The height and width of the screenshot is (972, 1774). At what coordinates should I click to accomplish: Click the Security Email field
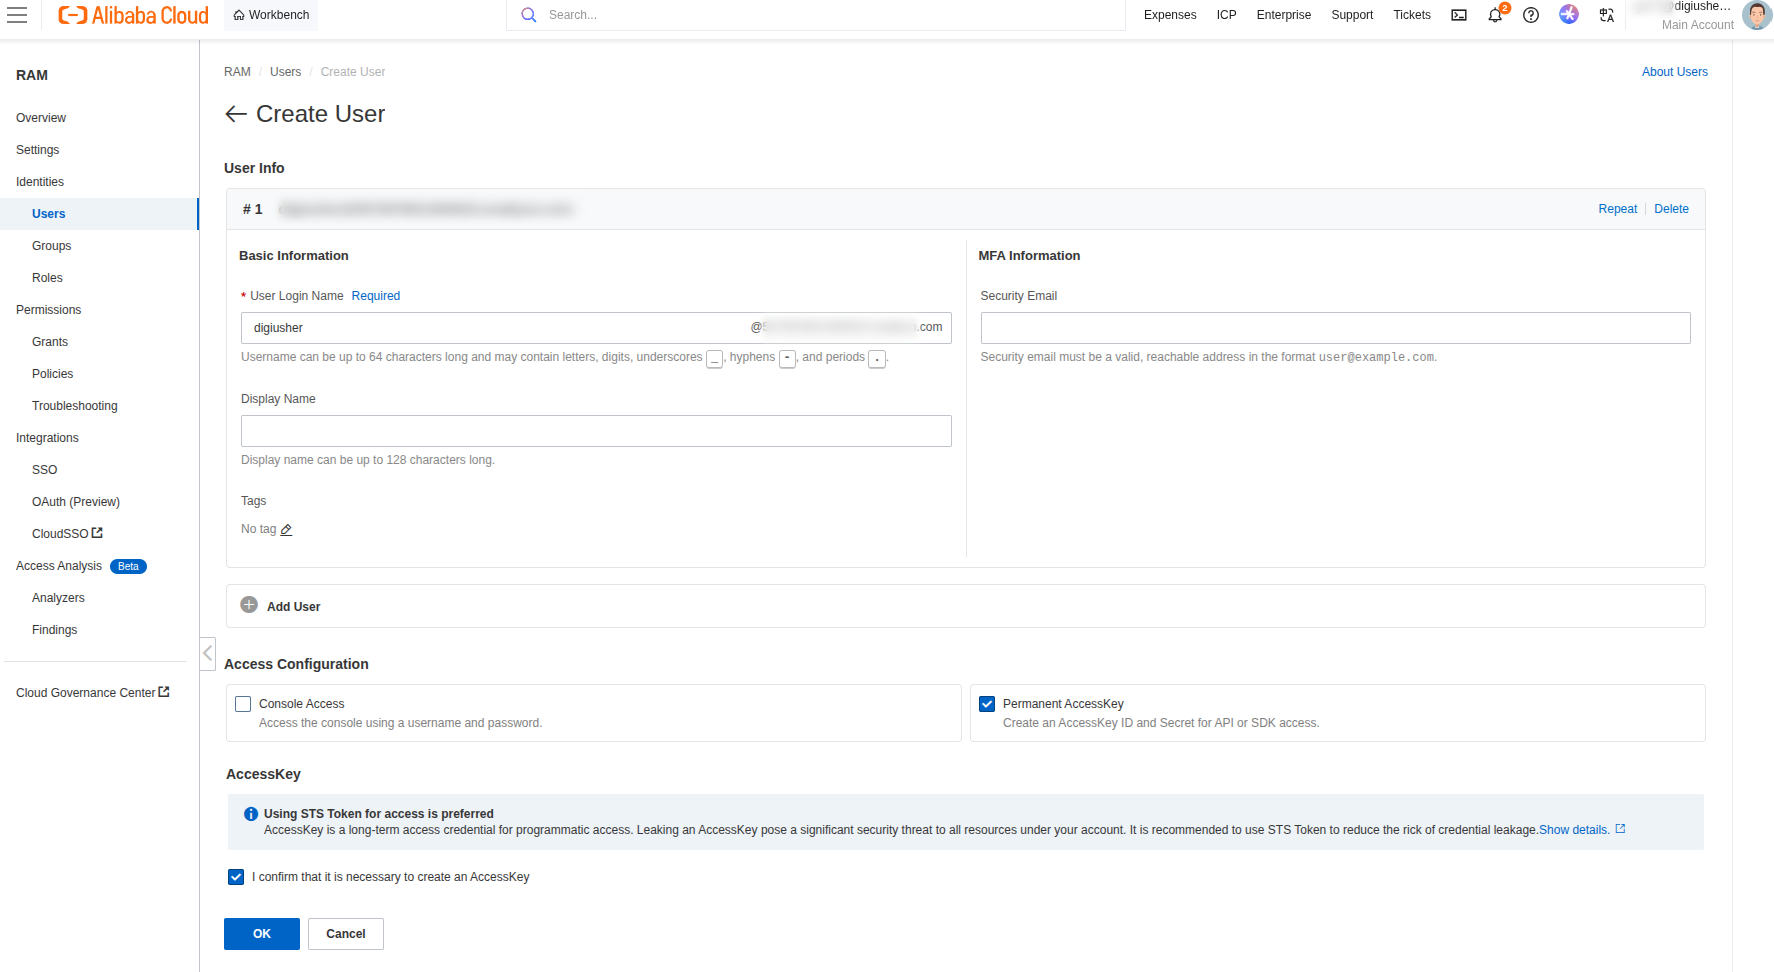(1335, 328)
